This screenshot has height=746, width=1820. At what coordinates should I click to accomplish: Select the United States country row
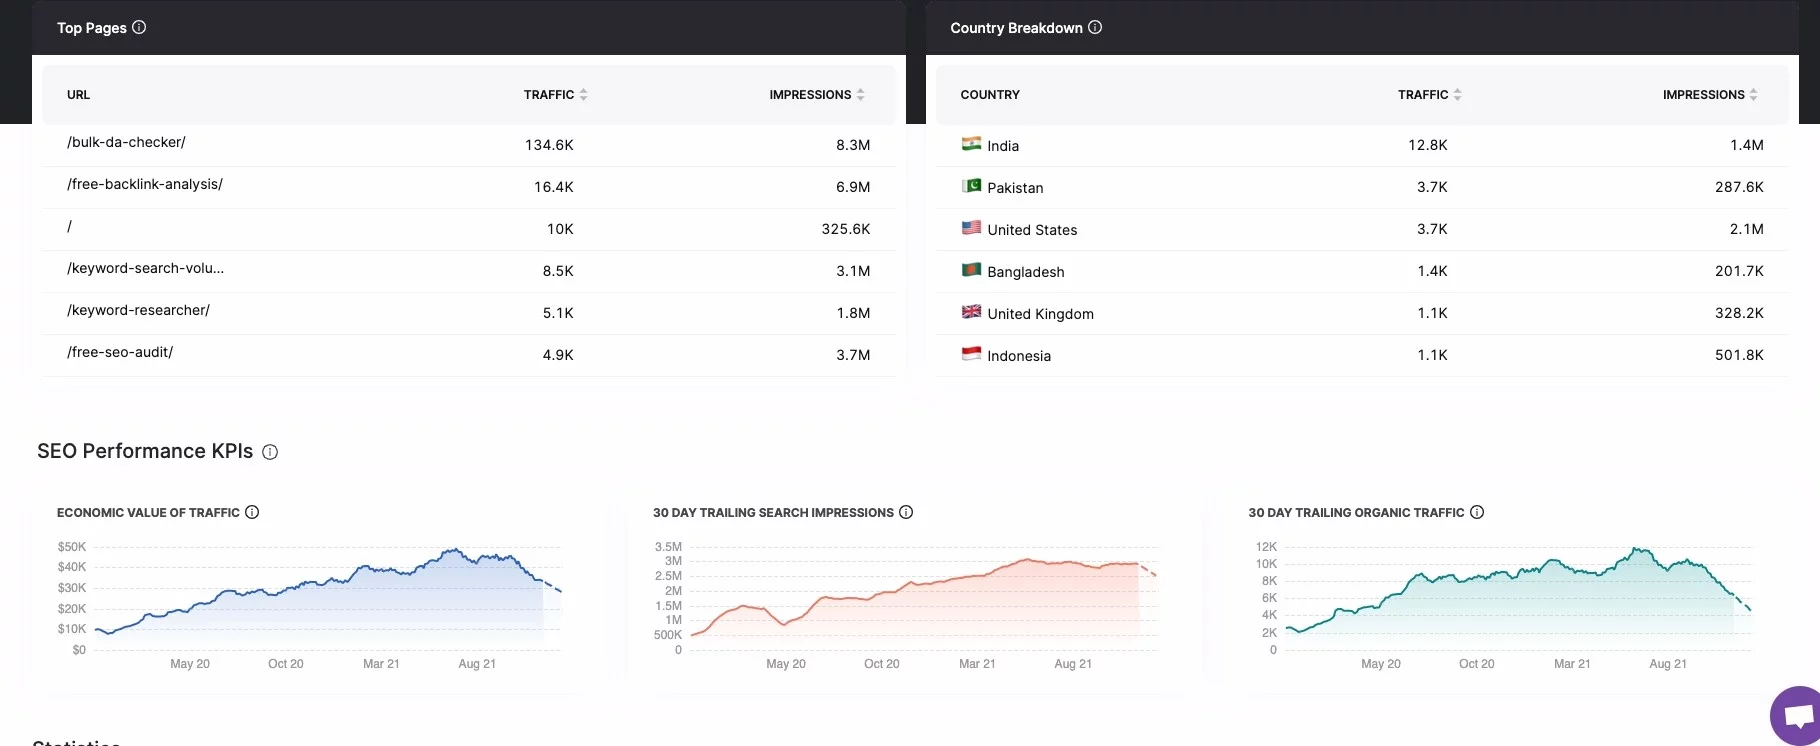(x=1032, y=230)
